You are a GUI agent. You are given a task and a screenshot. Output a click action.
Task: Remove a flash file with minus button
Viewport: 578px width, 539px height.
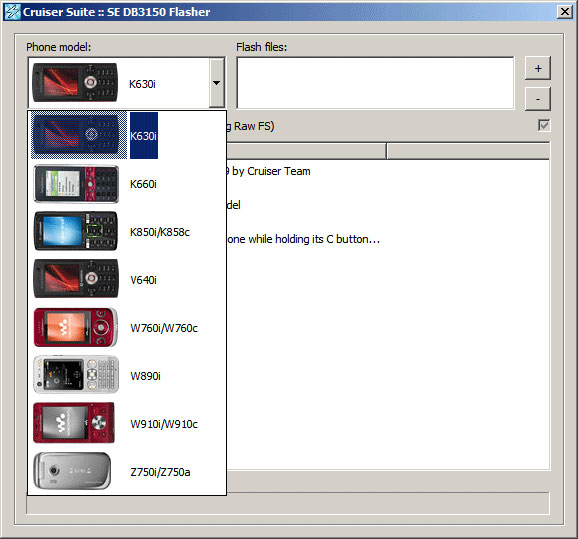point(537,99)
